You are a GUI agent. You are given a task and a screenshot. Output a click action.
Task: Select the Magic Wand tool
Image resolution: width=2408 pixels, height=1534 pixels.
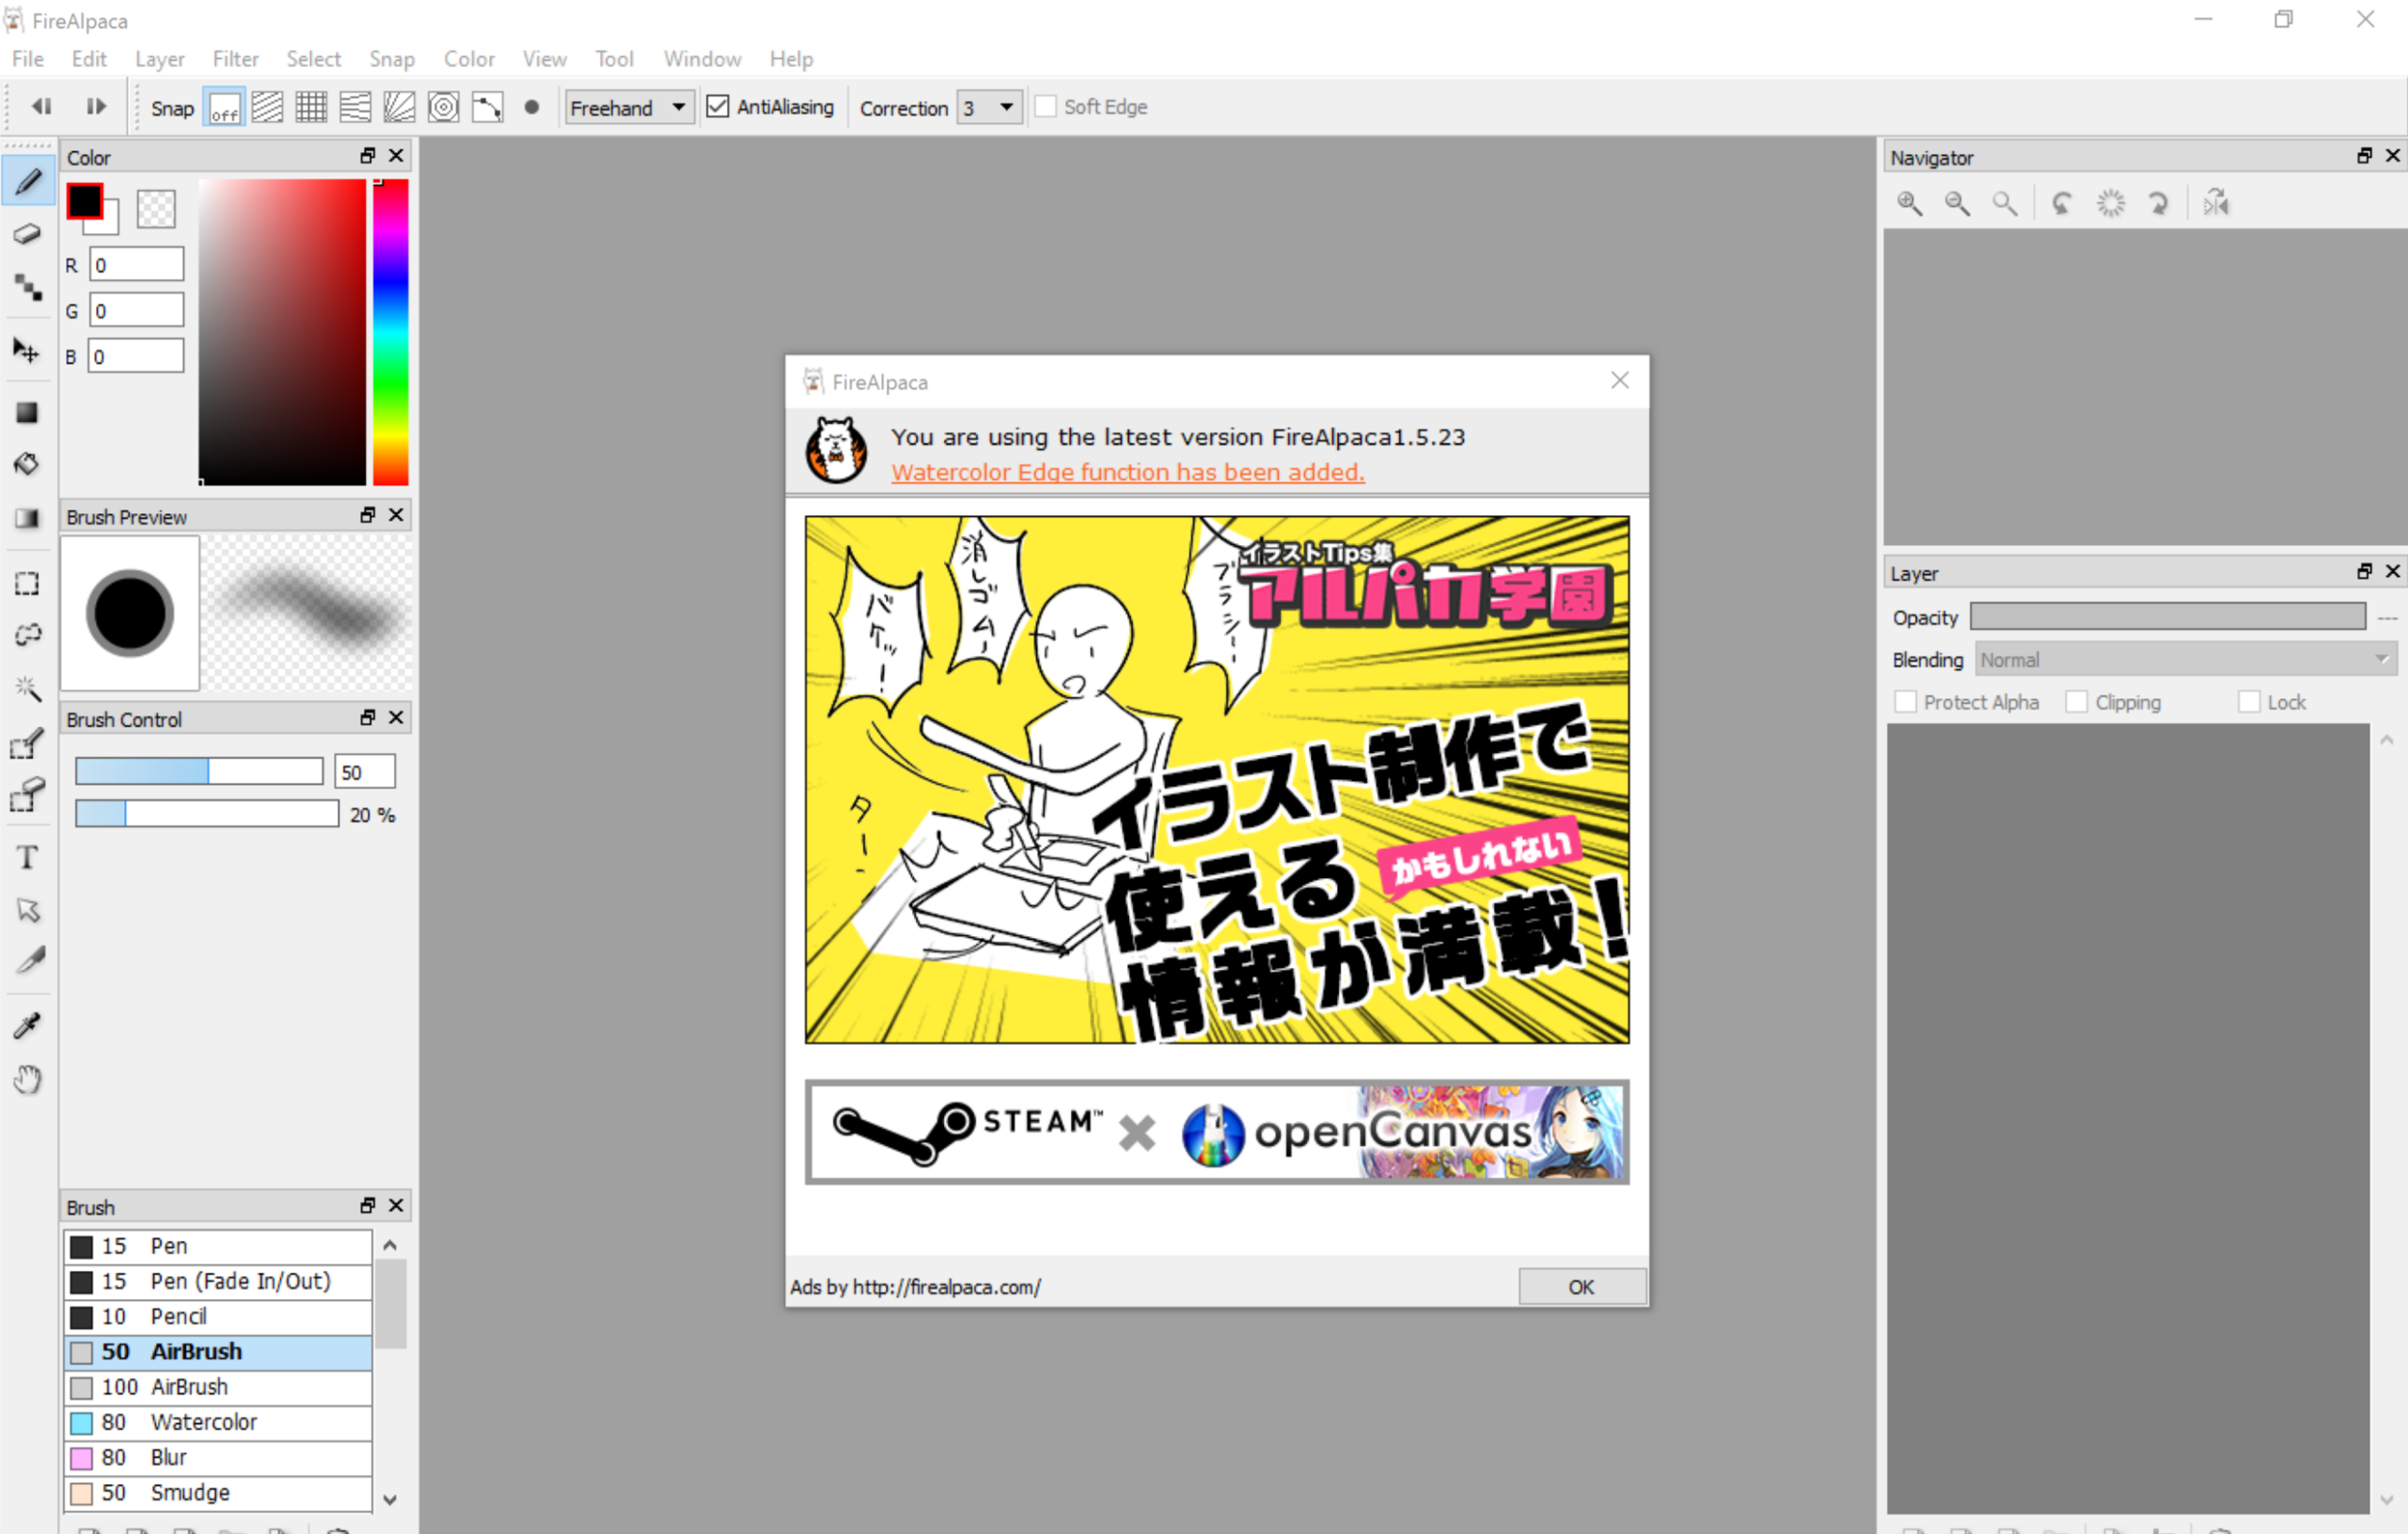tap(28, 688)
